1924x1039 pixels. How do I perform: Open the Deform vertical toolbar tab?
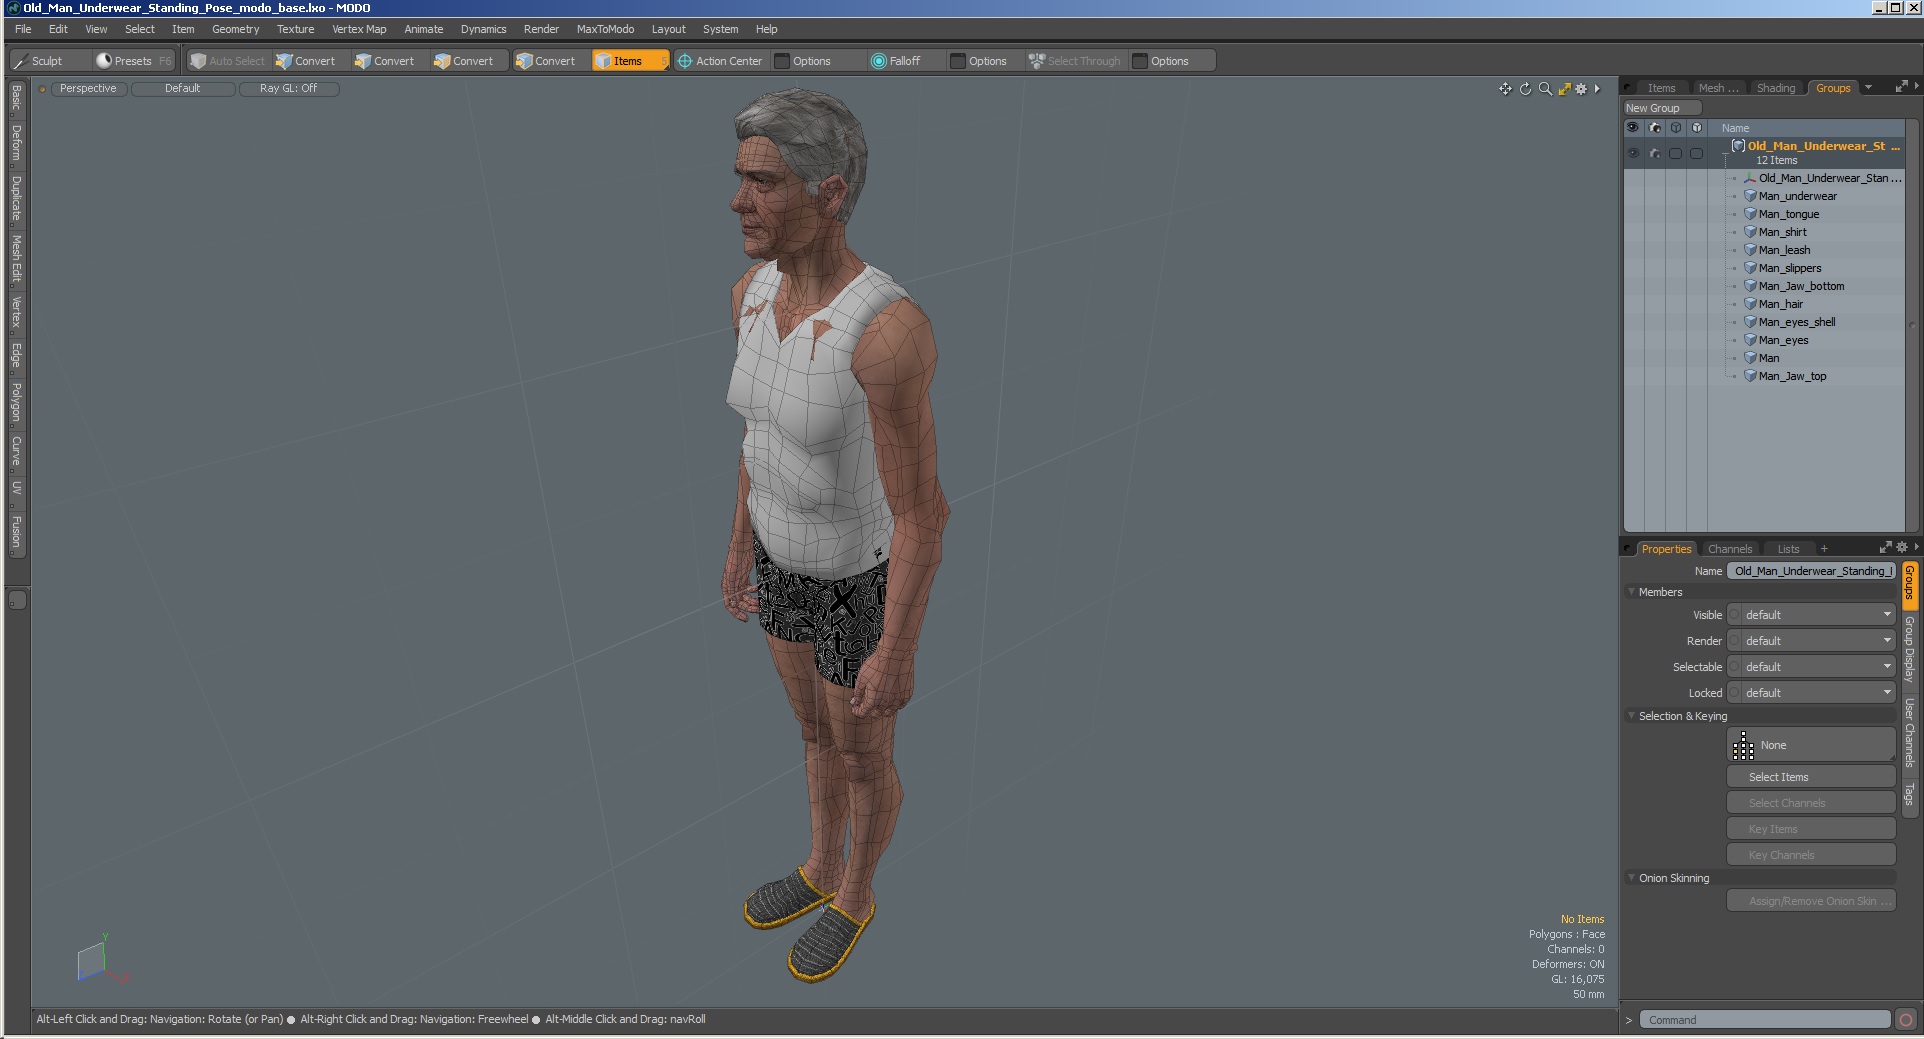click(x=17, y=143)
